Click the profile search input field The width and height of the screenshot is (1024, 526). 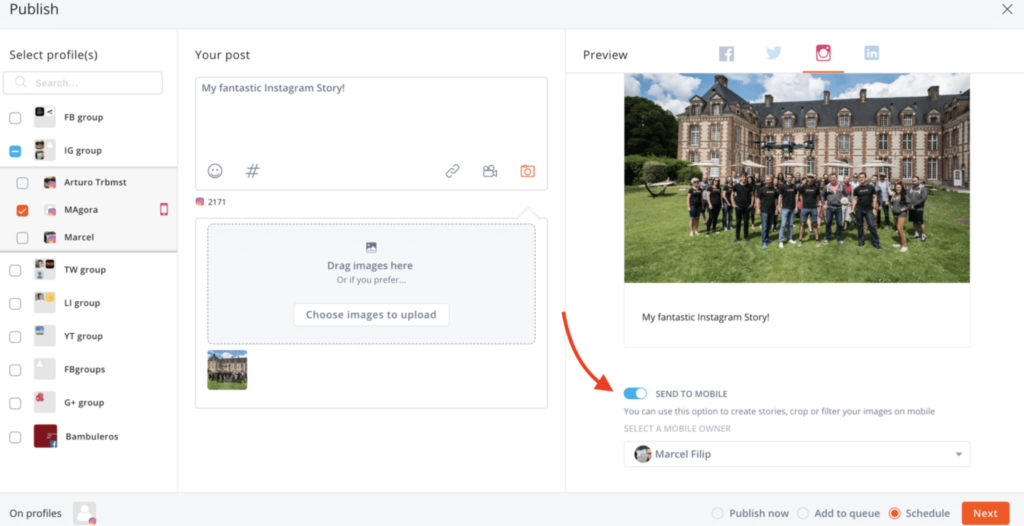click(83, 83)
